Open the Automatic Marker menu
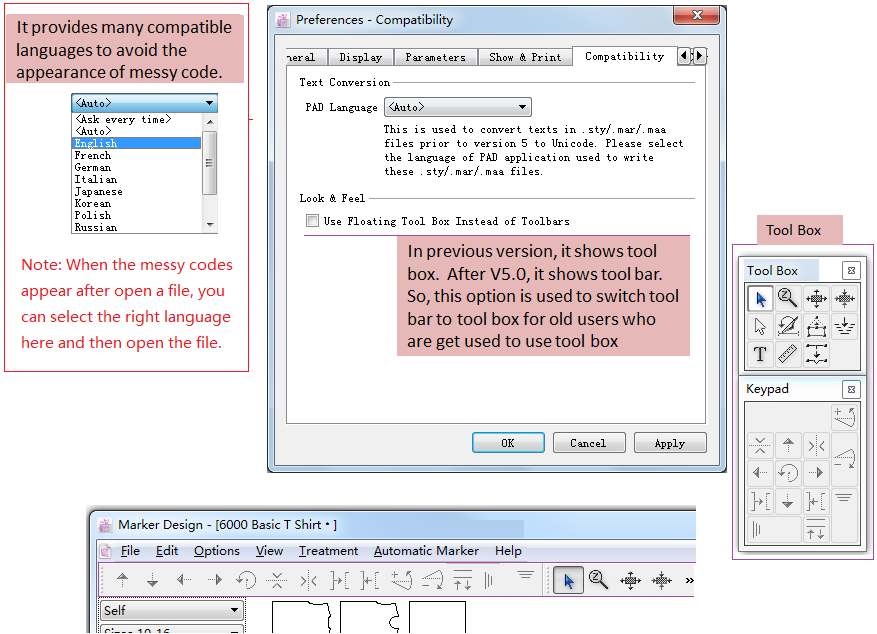 point(426,551)
